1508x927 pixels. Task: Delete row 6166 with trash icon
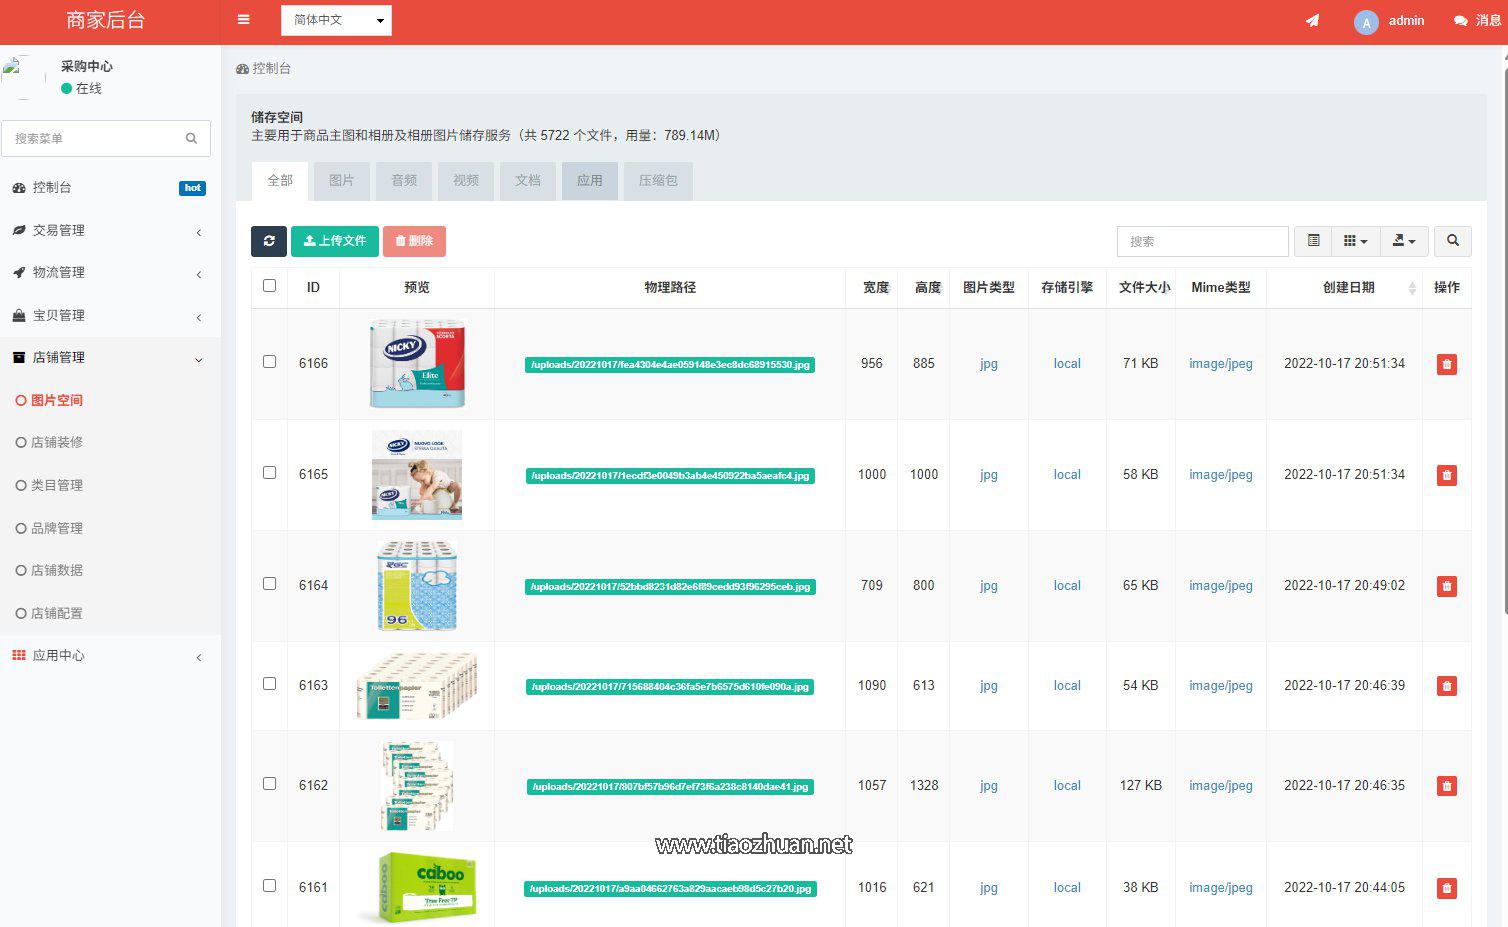(x=1446, y=364)
